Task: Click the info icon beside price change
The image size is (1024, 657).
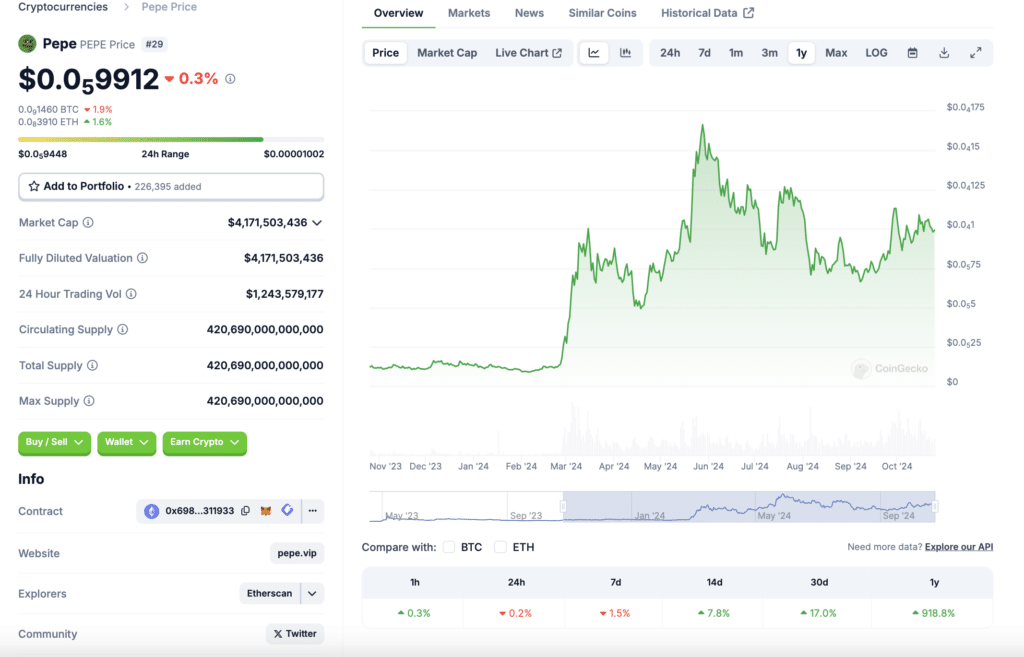Action: pyautogui.click(x=230, y=79)
